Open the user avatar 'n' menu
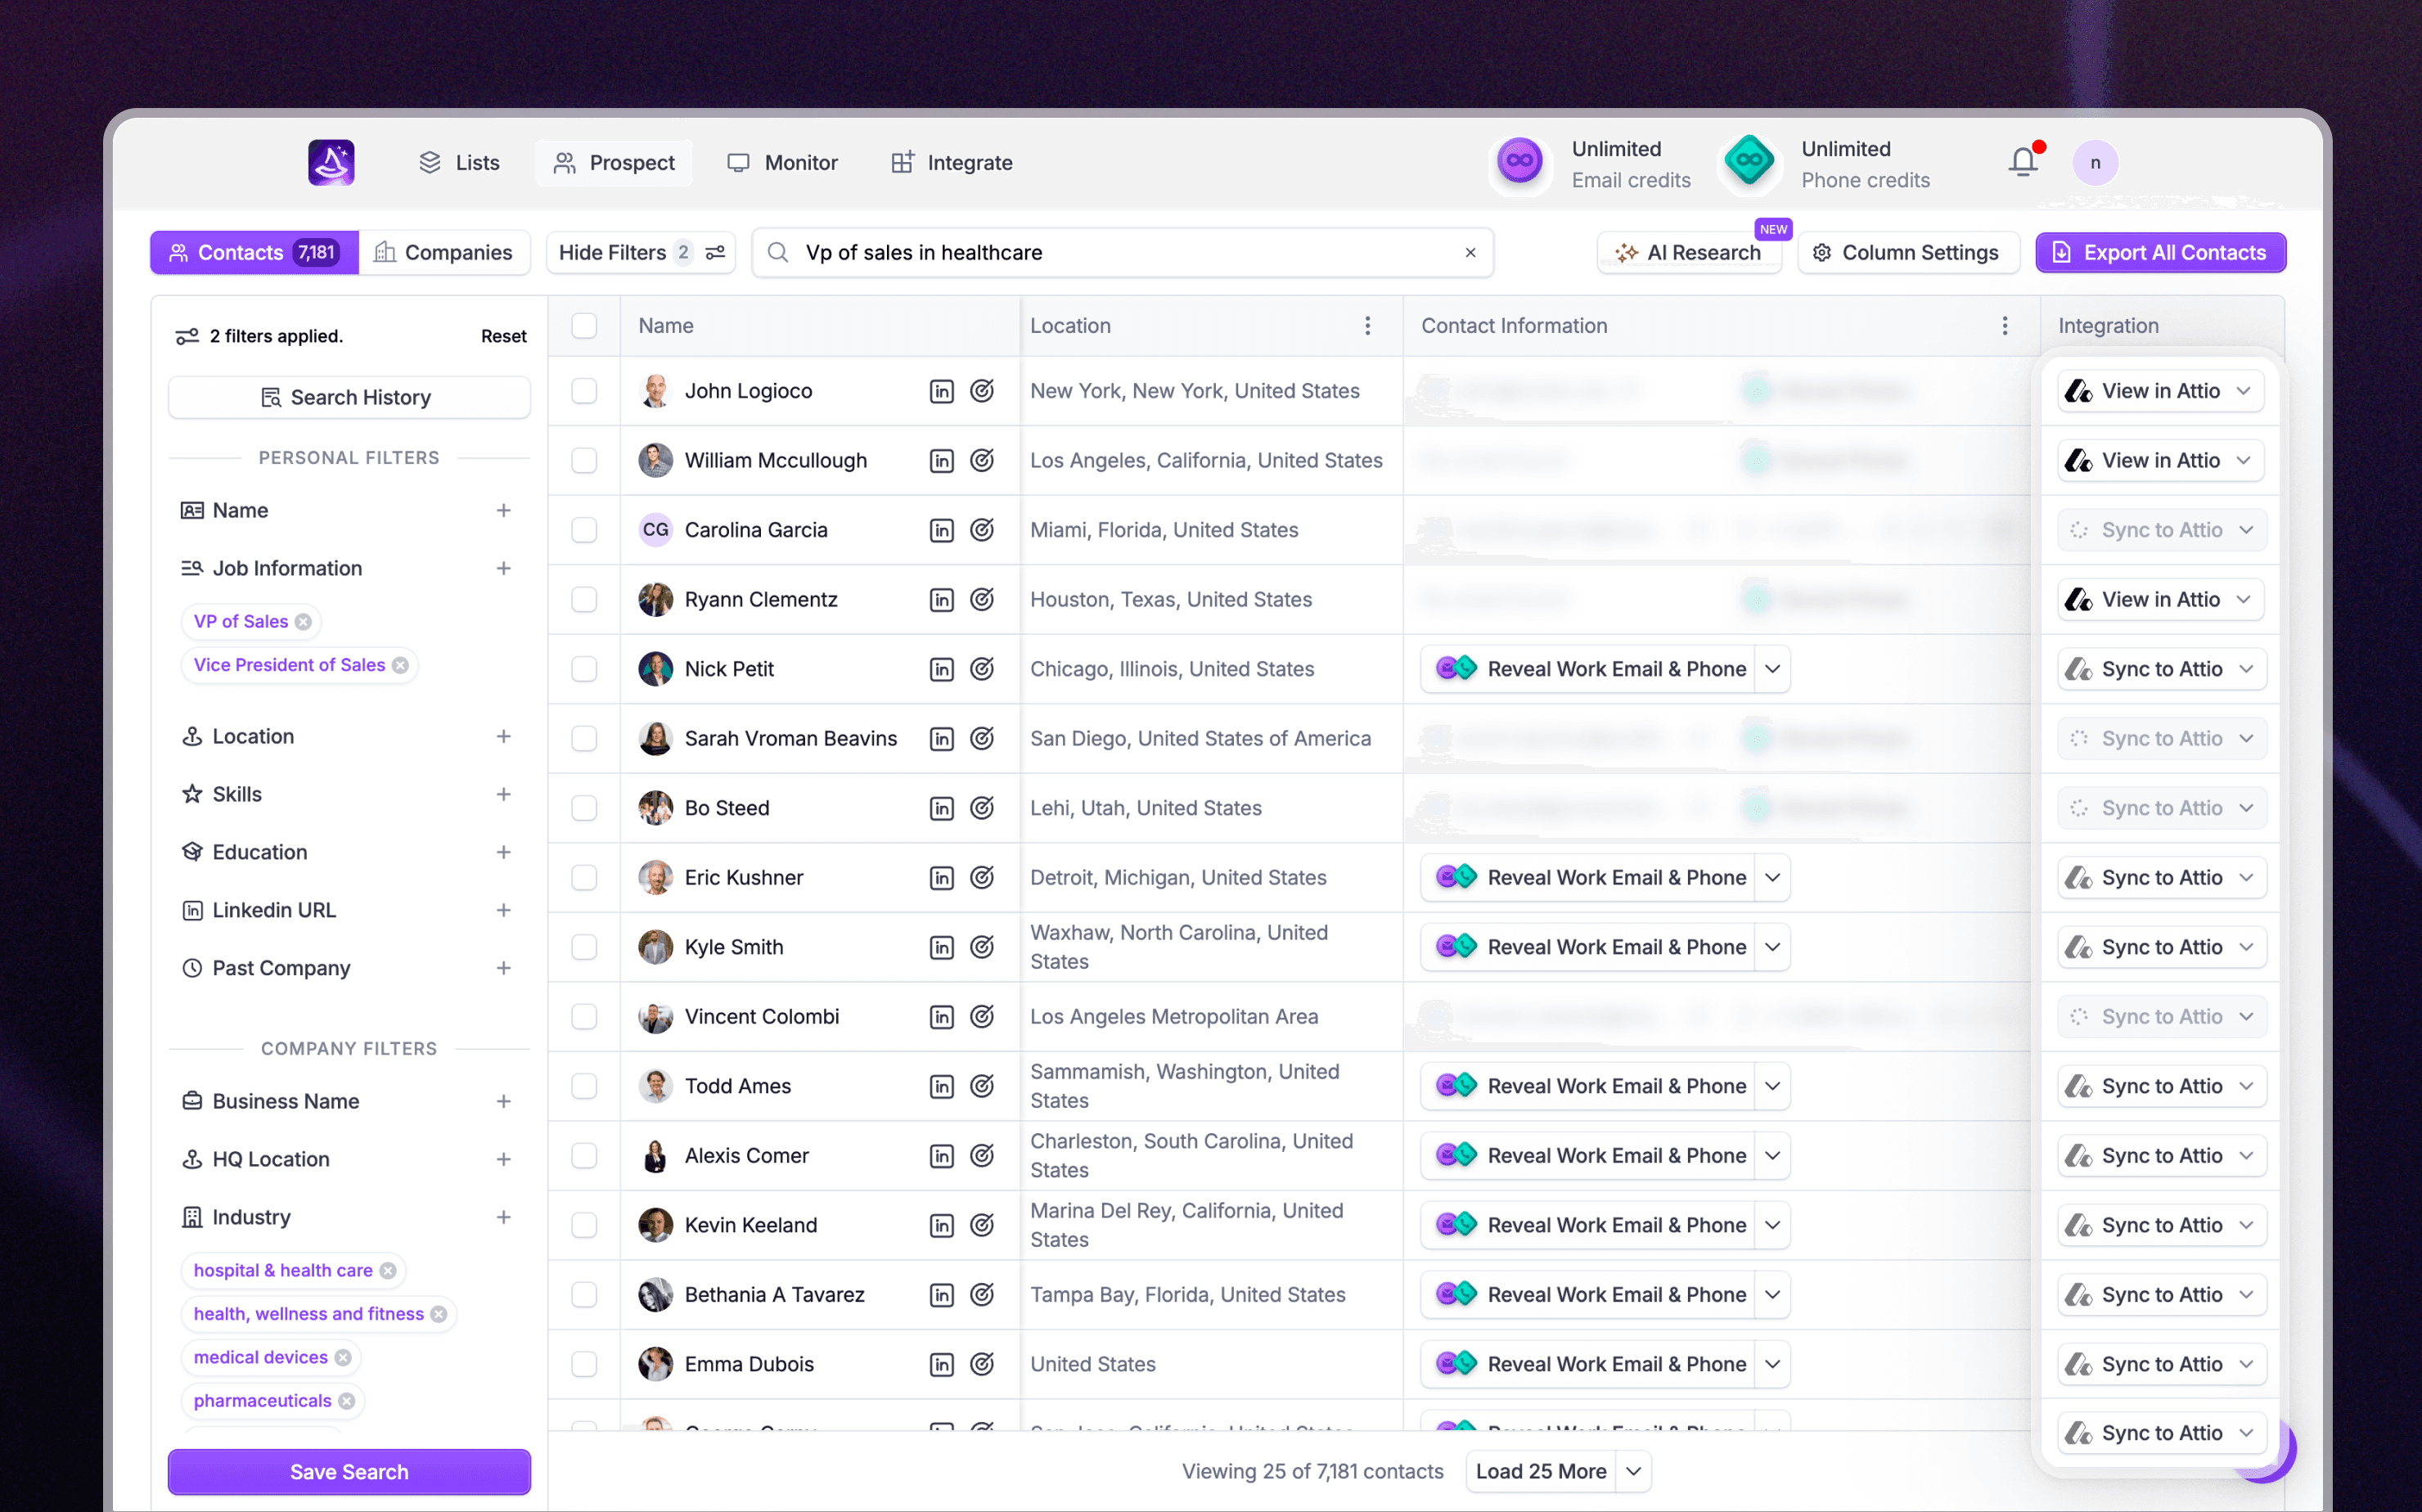The image size is (2422, 1512). [2095, 163]
